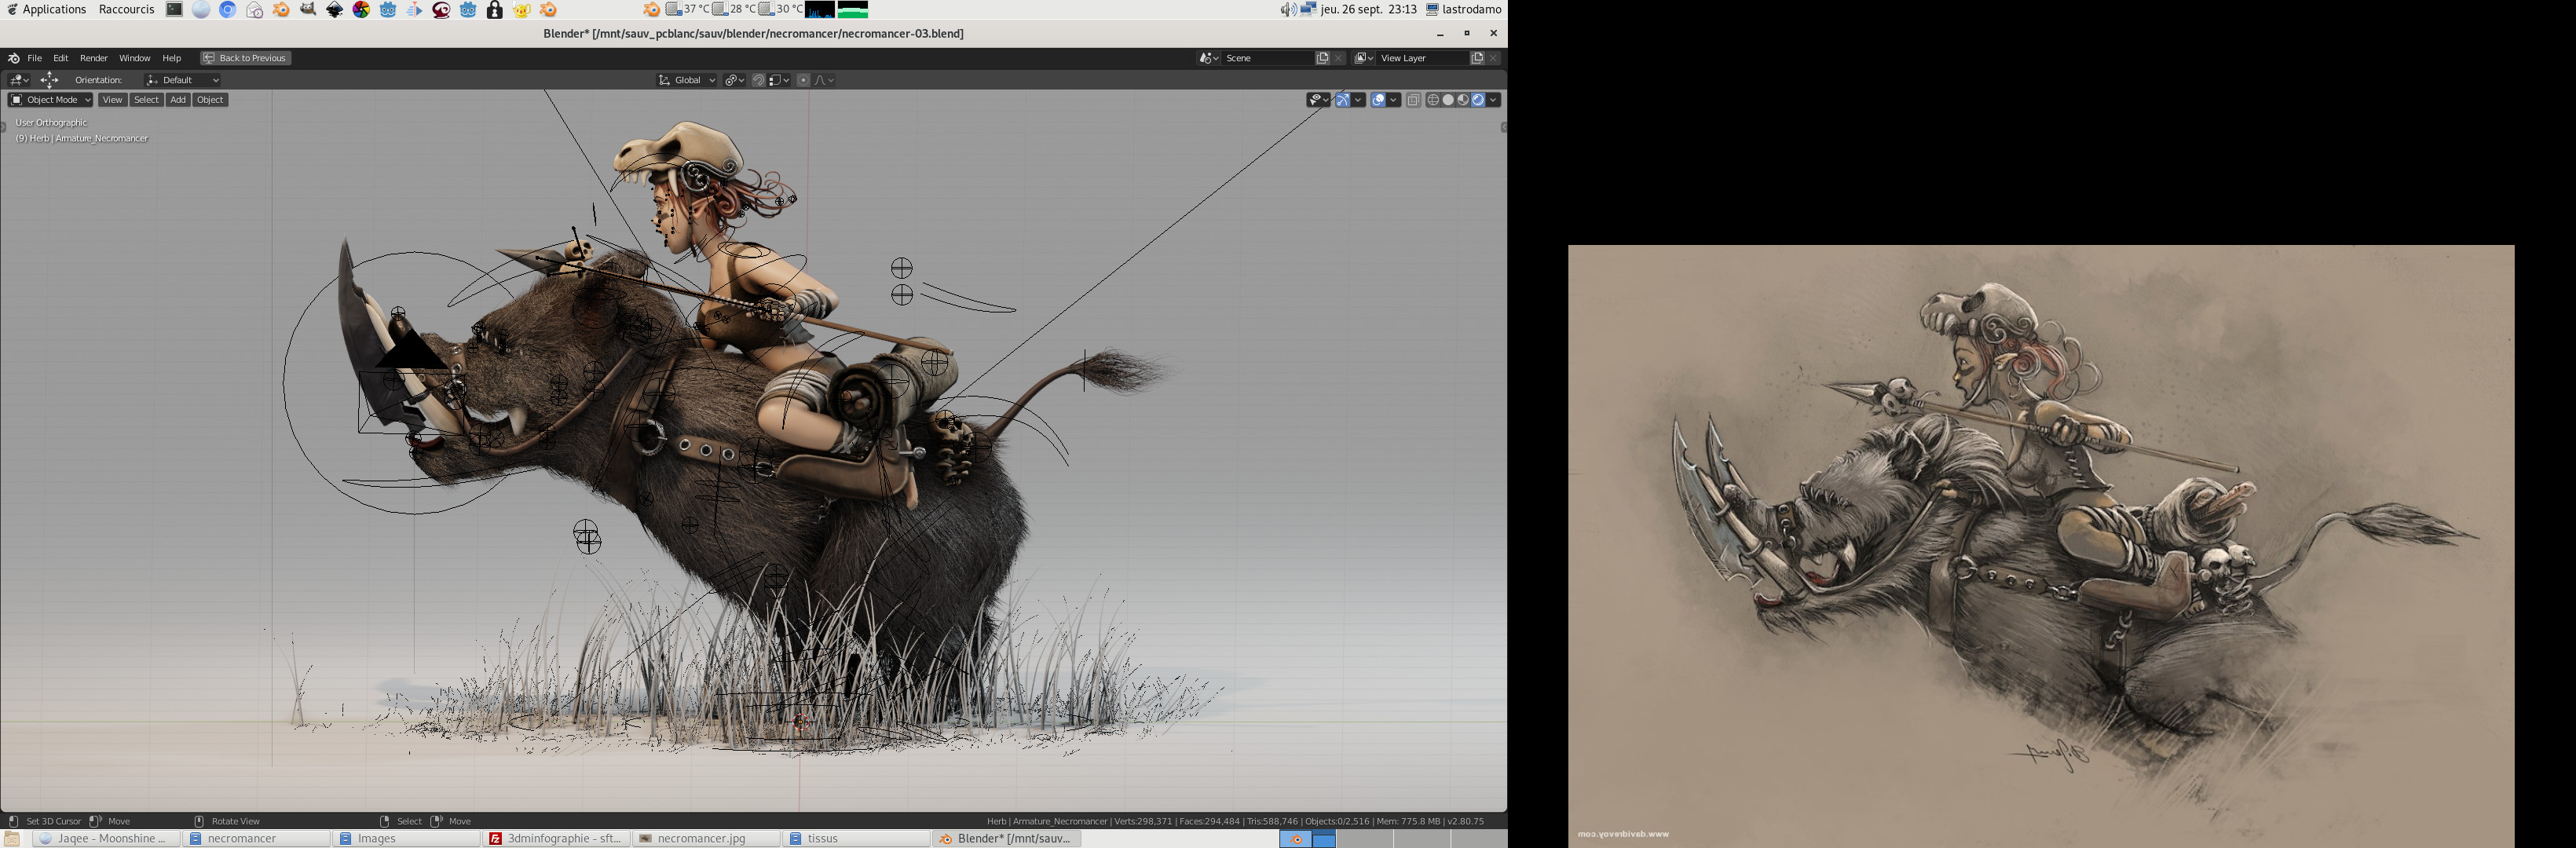Select the Move tool icon in header
The width and height of the screenshot is (2576, 848).
point(49,80)
